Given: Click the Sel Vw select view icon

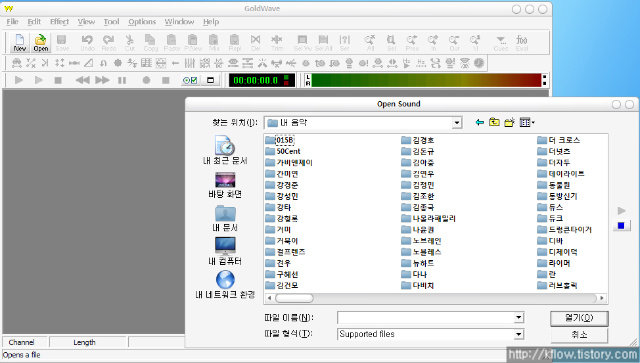Looking at the screenshot, I should (302, 43).
